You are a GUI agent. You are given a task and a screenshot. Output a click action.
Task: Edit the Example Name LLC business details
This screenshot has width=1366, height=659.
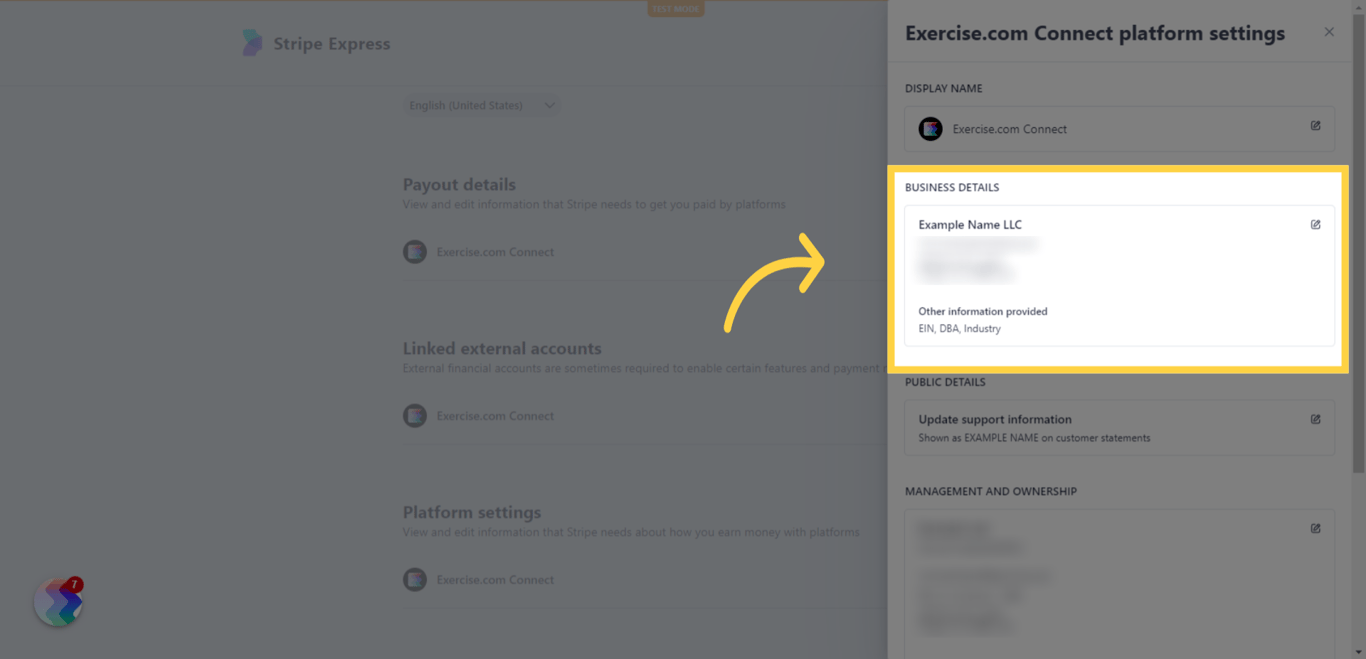(x=1315, y=224)
